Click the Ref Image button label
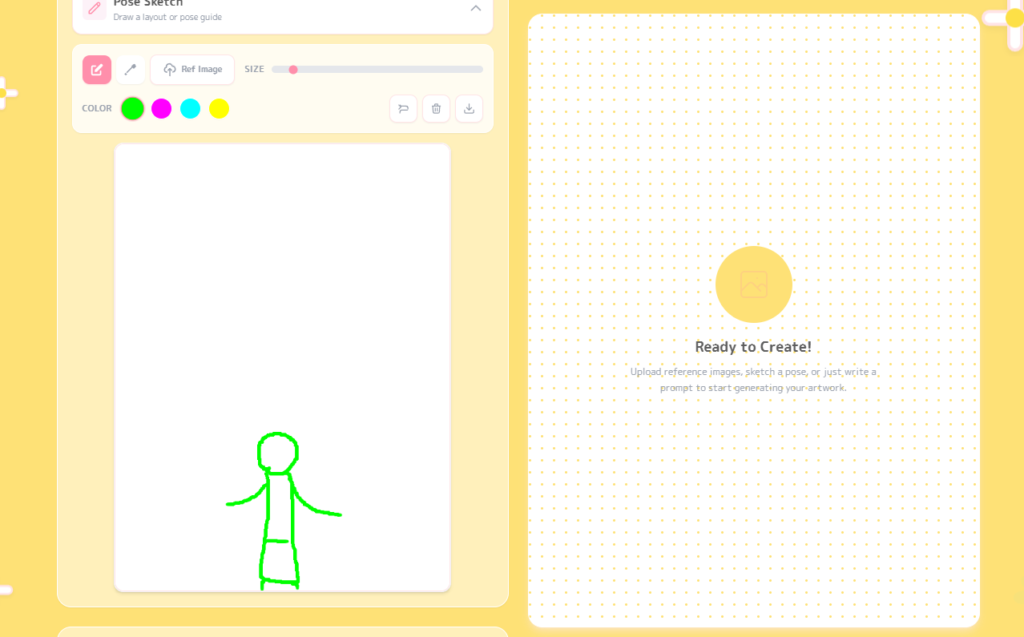The height and width of the screenshot is (637, 1024). (x=202, y=70)
